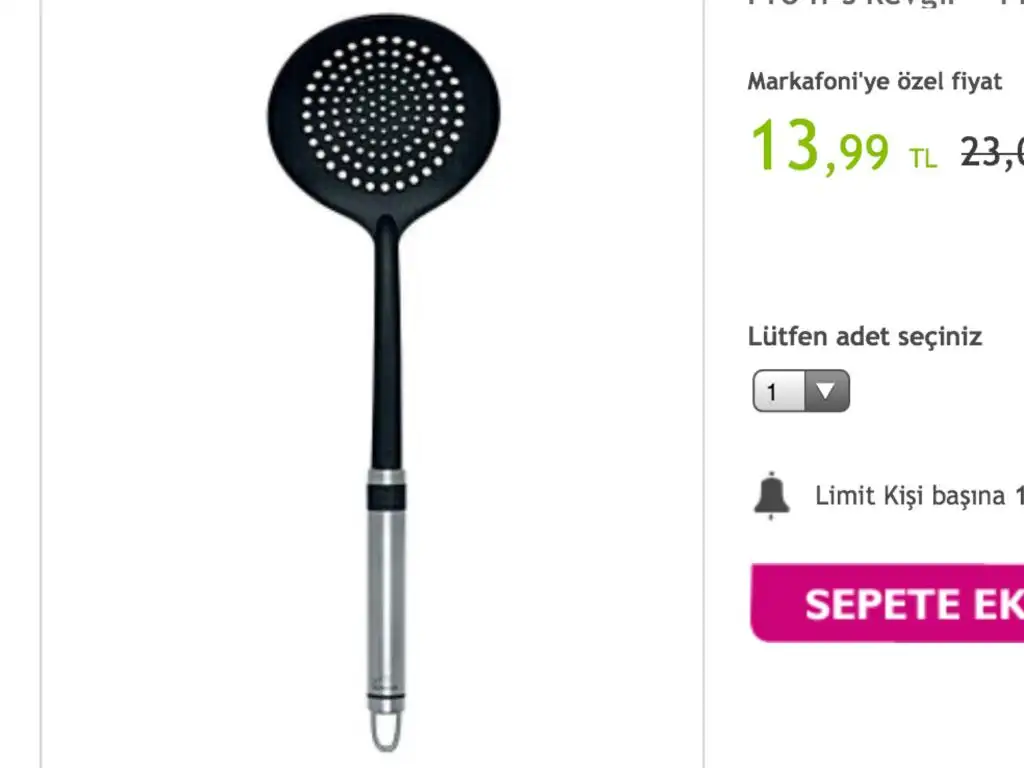Click the green TL currency label

[923, 157]
